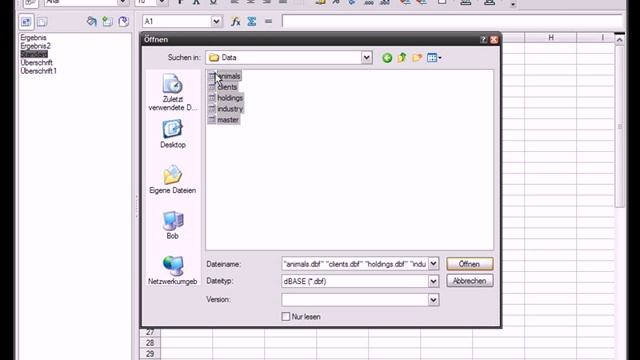
Task: Click the dialog help question-mark button
Action: (483, 40)
